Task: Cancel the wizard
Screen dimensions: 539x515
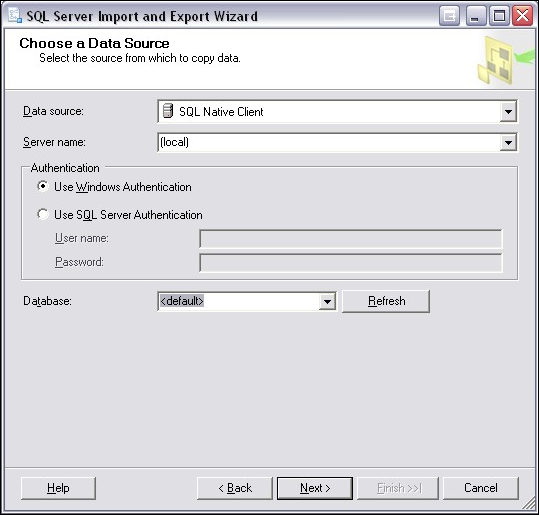Action: pyautogui.click(x=481, y=488)
